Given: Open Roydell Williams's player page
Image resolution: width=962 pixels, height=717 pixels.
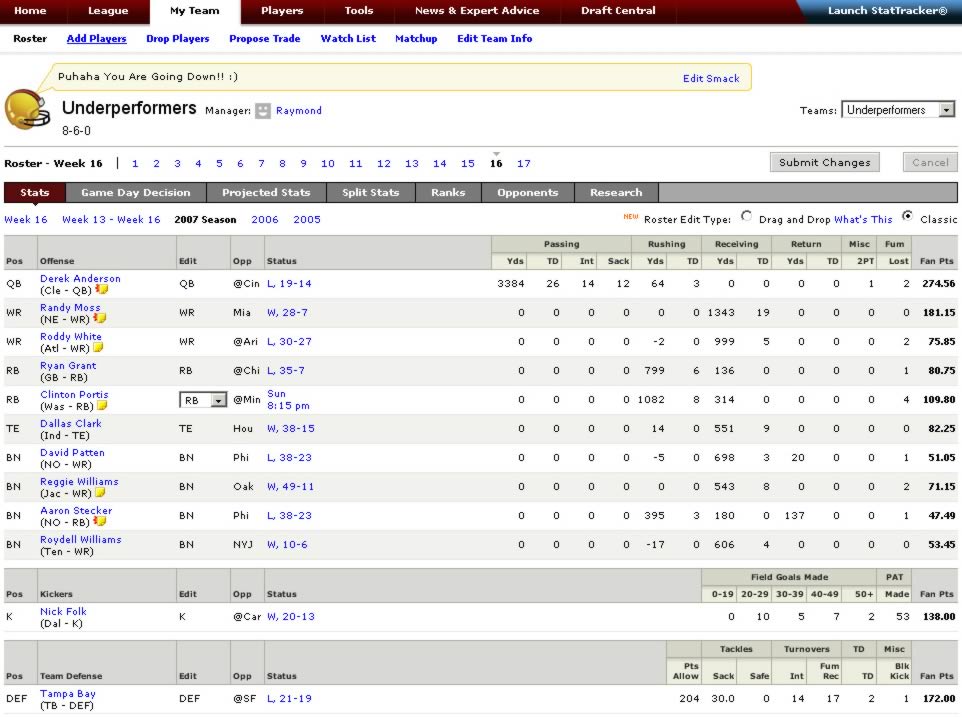Looking at the screenshot, I should tap(80, 540).
